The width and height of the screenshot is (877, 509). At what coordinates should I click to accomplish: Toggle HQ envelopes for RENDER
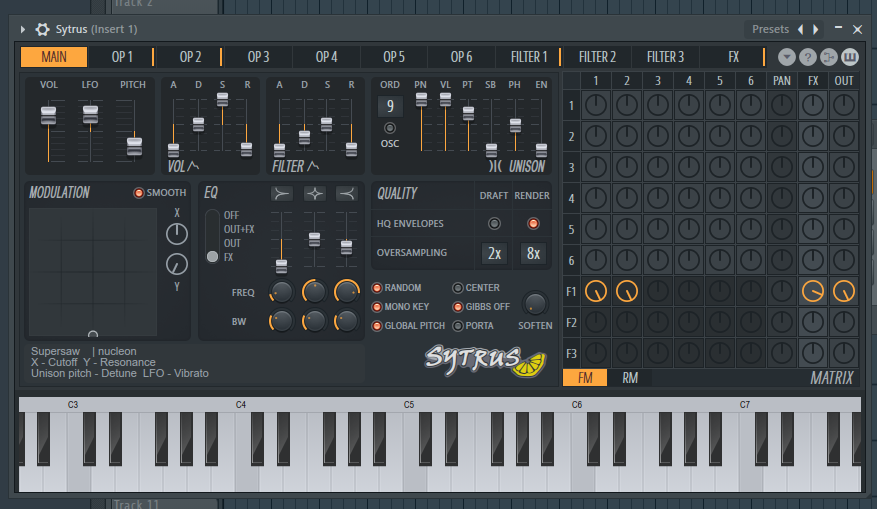click(x=533, y=224)
